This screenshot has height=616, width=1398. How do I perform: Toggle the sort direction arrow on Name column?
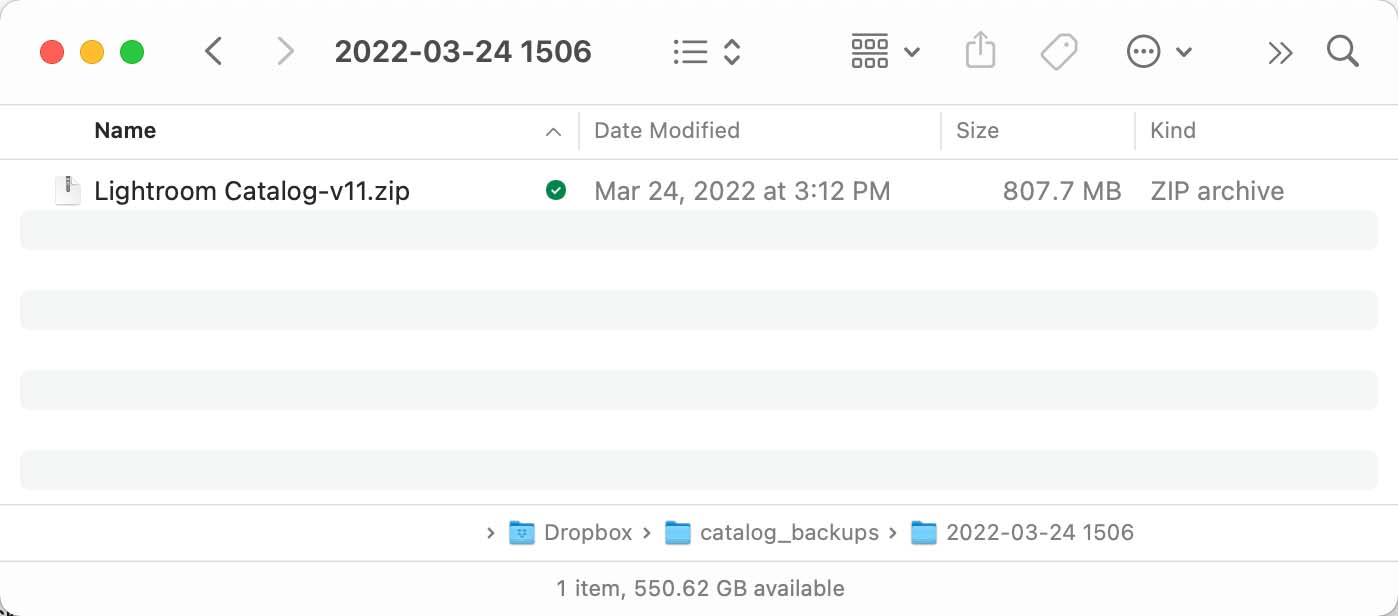tap(553, 130)
